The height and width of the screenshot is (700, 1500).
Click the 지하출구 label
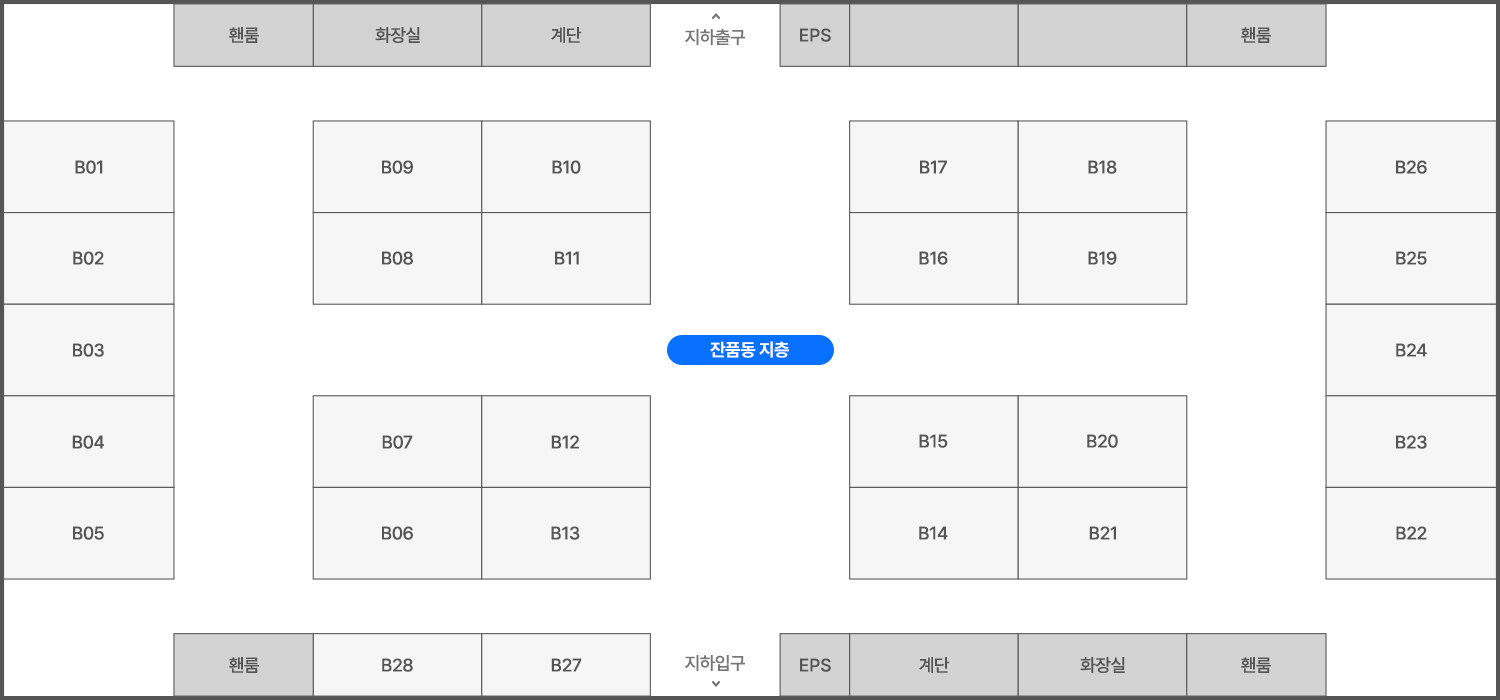715,37
